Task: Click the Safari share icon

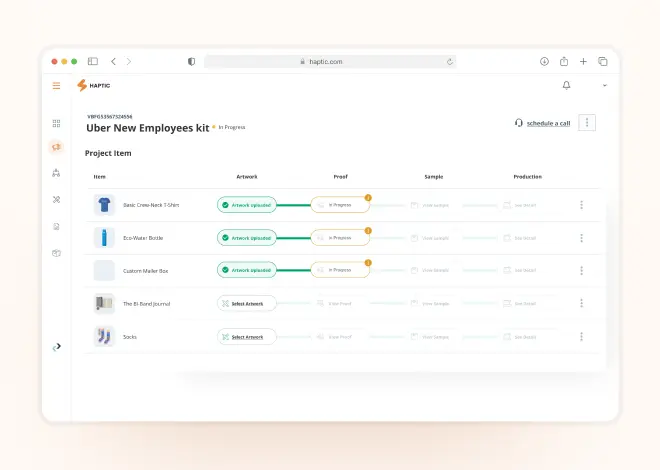Action: (x=564, y=61)
